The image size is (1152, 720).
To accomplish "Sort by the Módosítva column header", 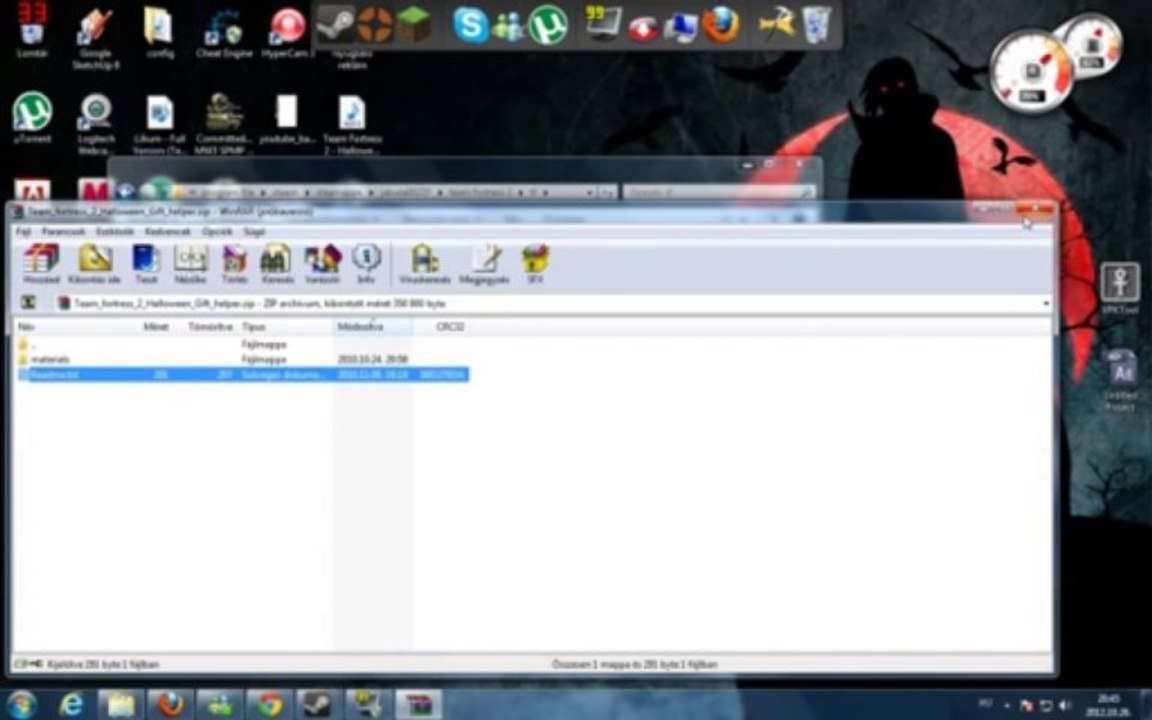I will click(x=360, y=326).
